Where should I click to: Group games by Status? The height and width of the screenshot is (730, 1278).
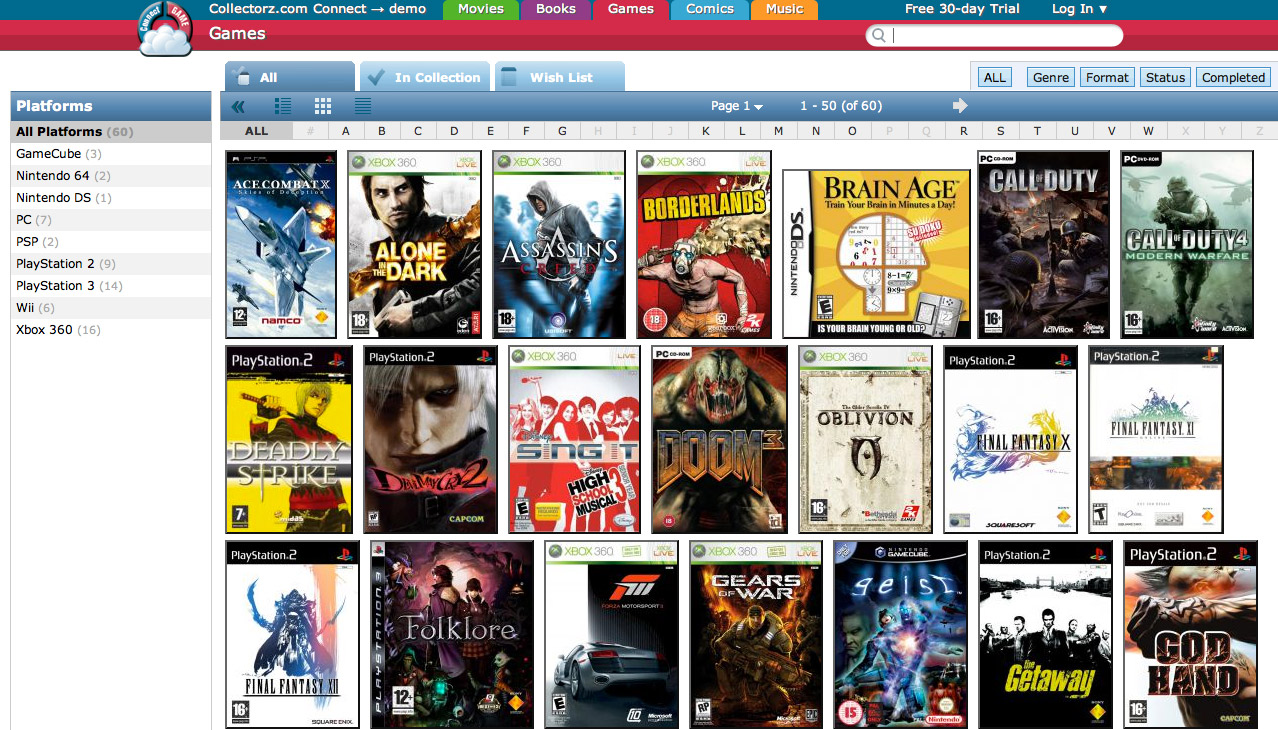[1165, 77]
